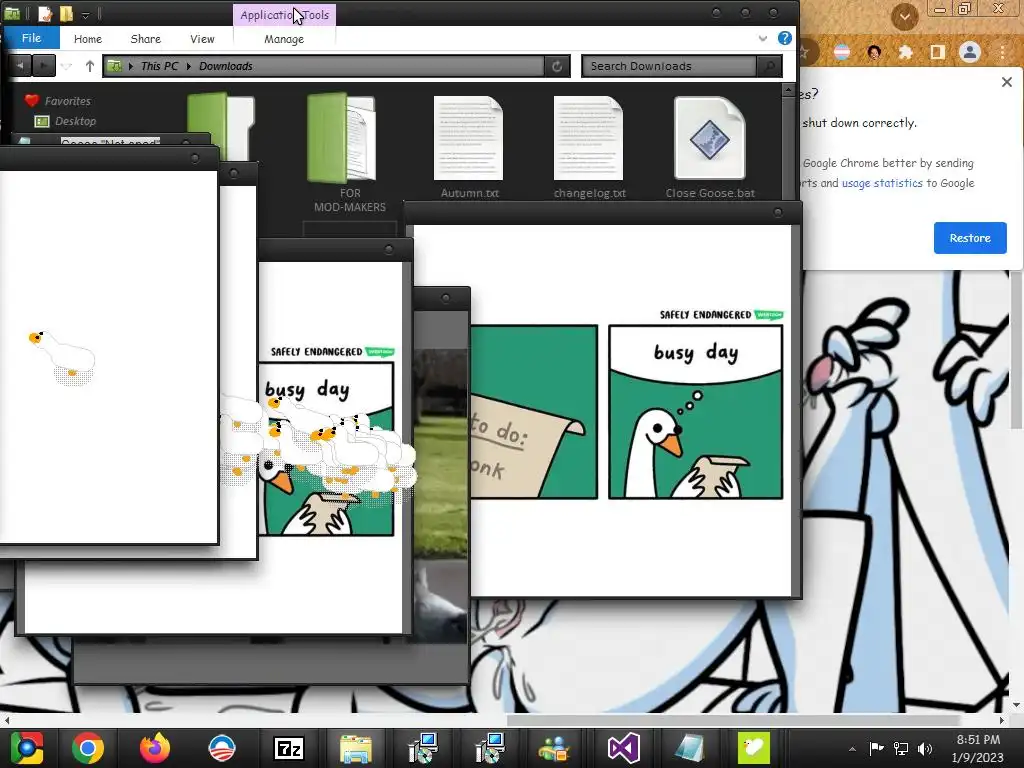Image resolution: width=1024 pixels, height=768 pixels.
Task: Select the Manage ribbon tab
Action: click(283, 39)
